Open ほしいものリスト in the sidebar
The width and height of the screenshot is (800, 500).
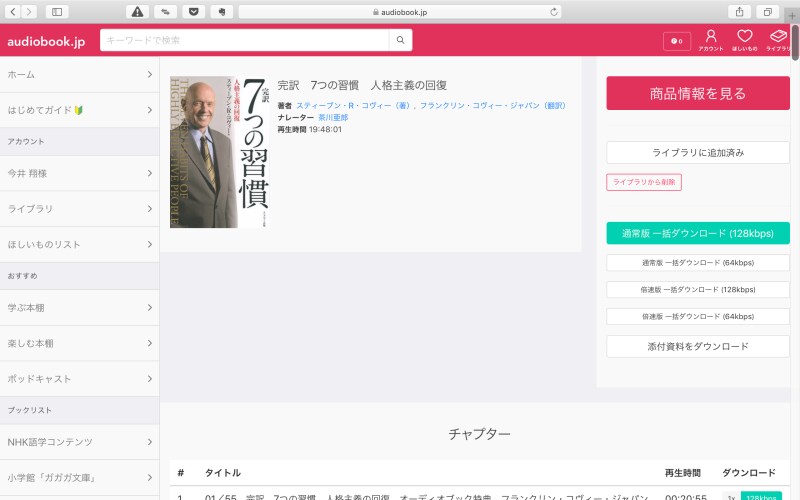[80, 244]
